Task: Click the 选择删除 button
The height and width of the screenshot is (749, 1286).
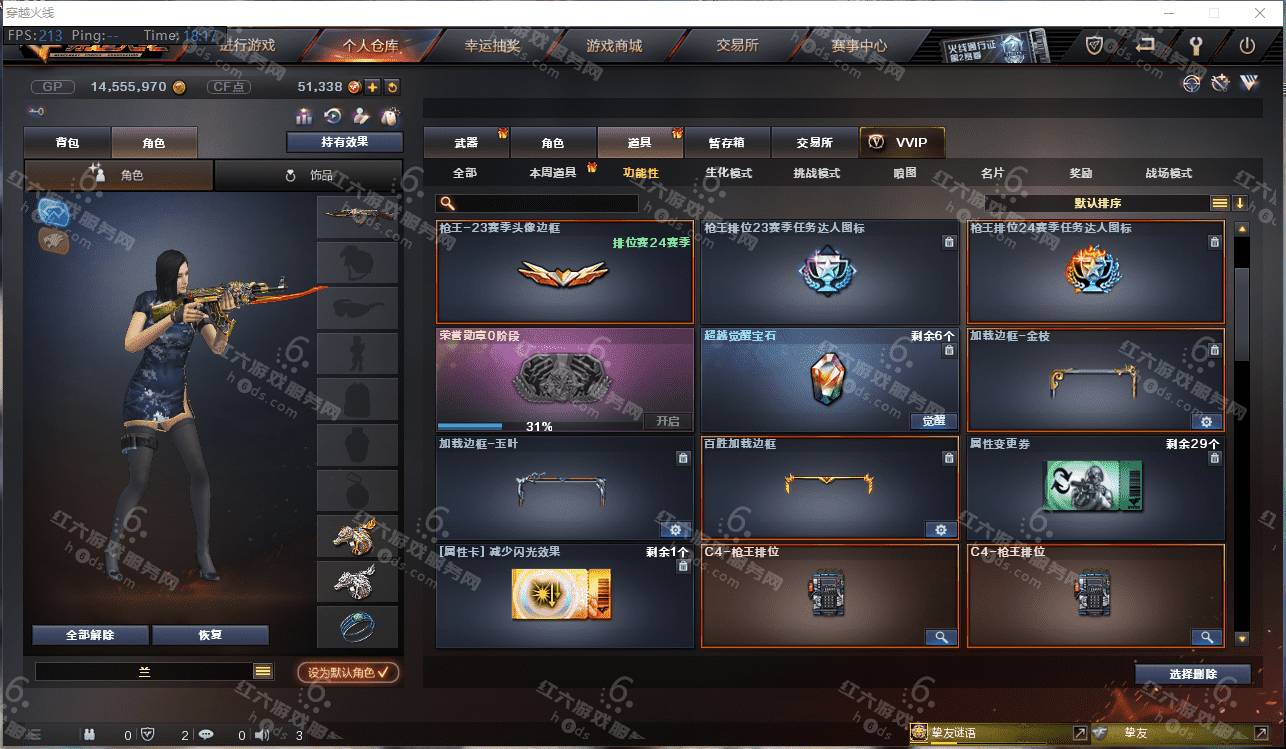Action: pos(1192,674)
